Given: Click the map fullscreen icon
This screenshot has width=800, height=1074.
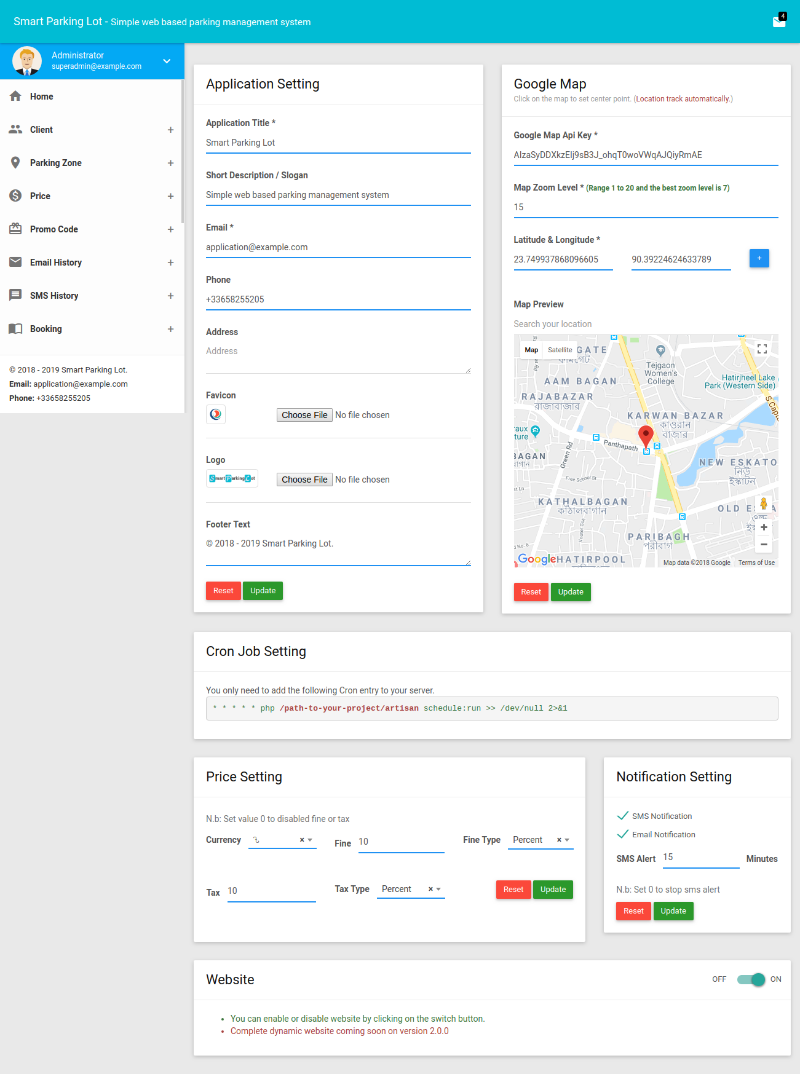Looking at the screenshot, I should point(762,349).
